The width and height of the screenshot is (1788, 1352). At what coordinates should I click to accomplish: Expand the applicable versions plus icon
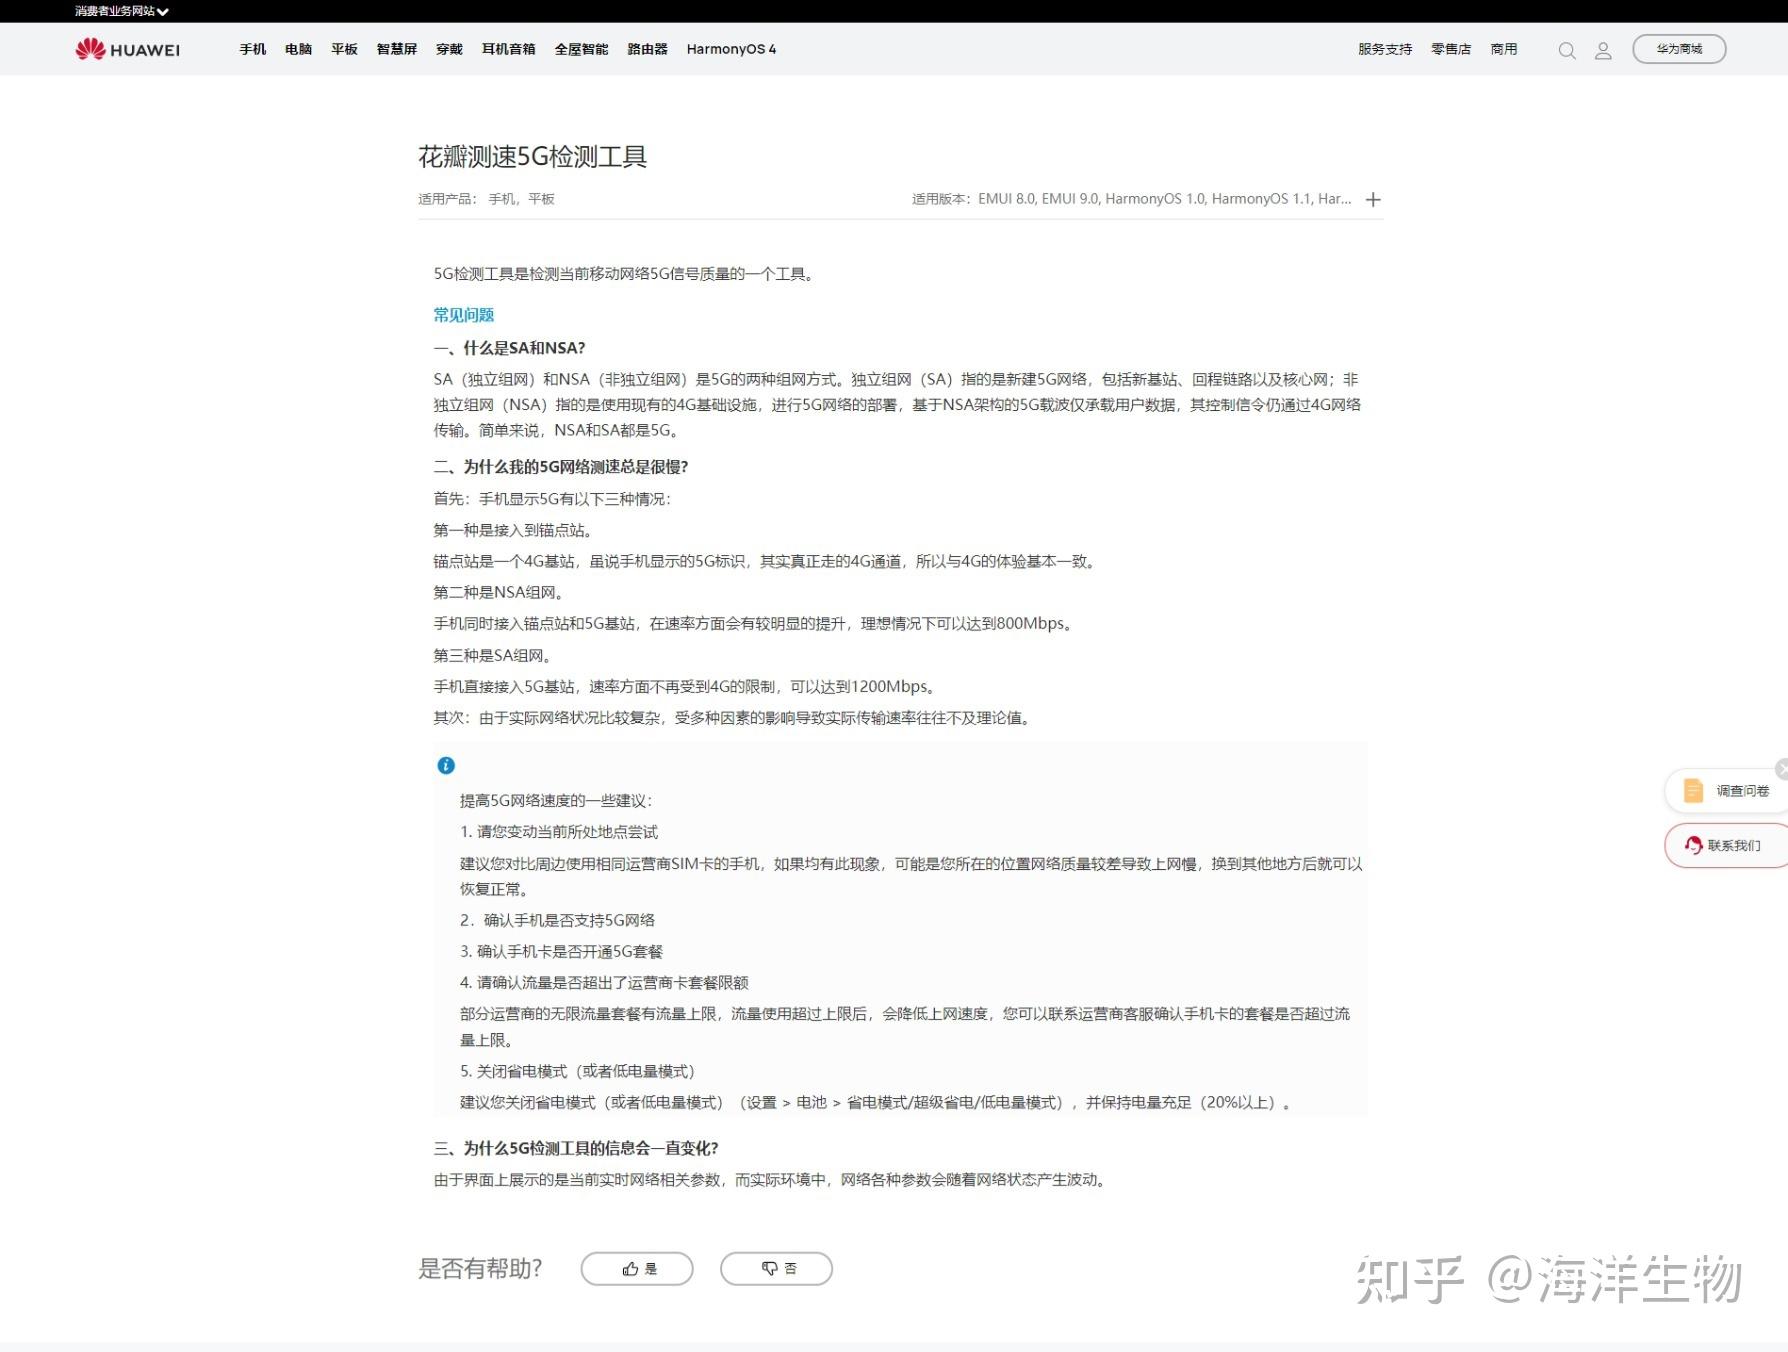(x=1373, y=199)
